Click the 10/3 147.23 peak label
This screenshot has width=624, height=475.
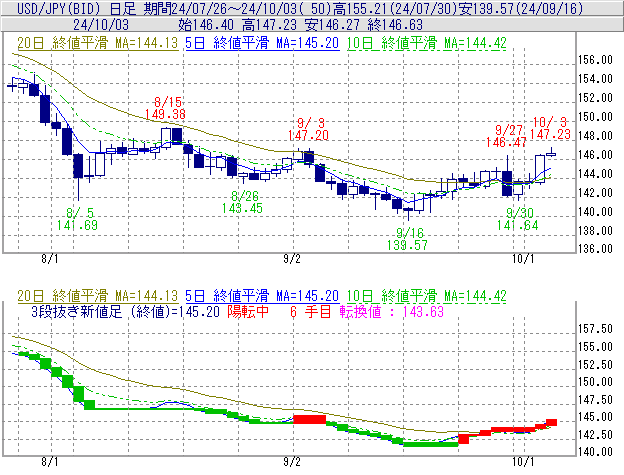point(550,128)
